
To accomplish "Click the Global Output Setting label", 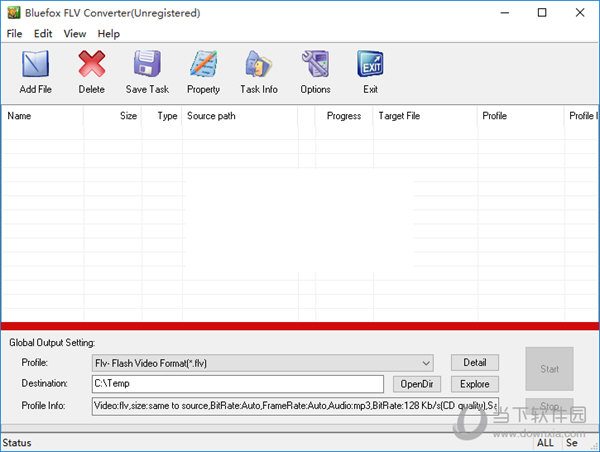I will tap(52, 343).
